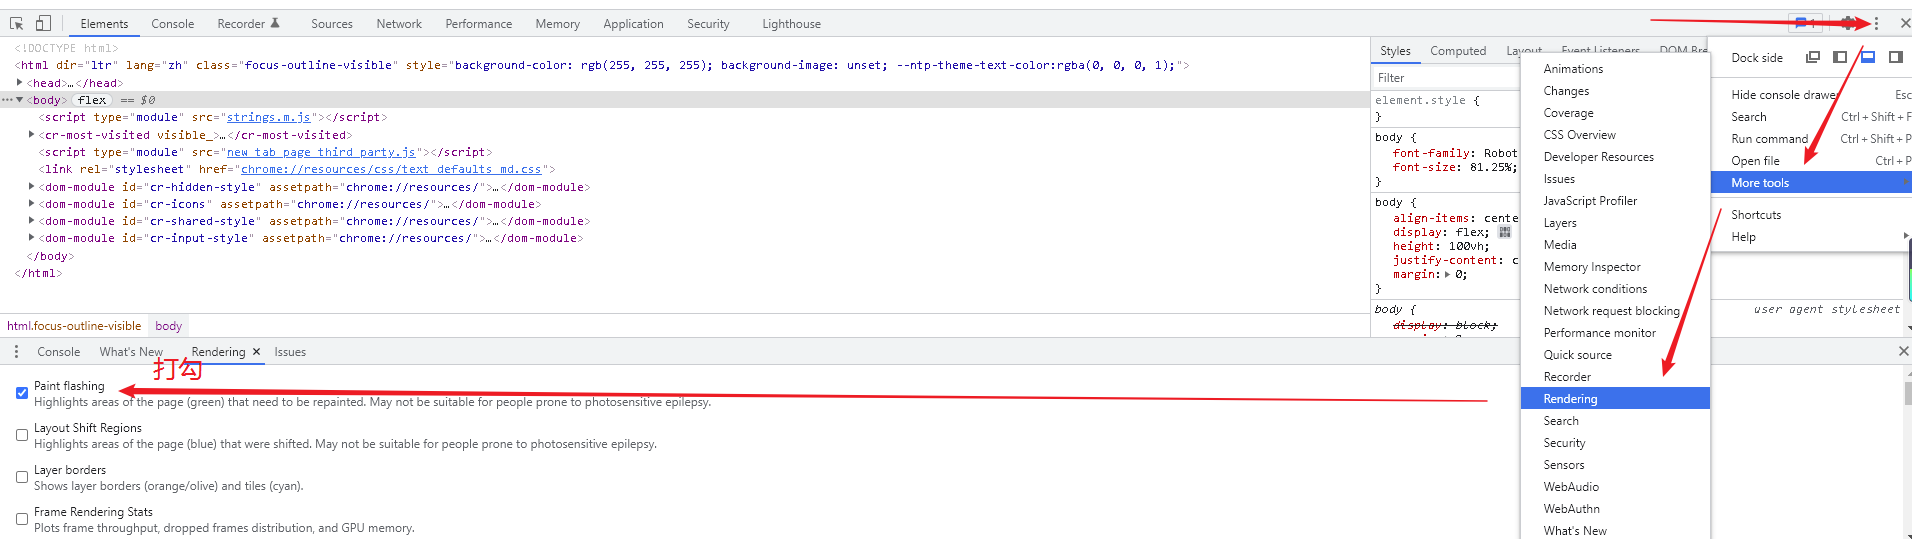Open the Lighthouse tab
The image size is (1912, 539).
point(791,24)
